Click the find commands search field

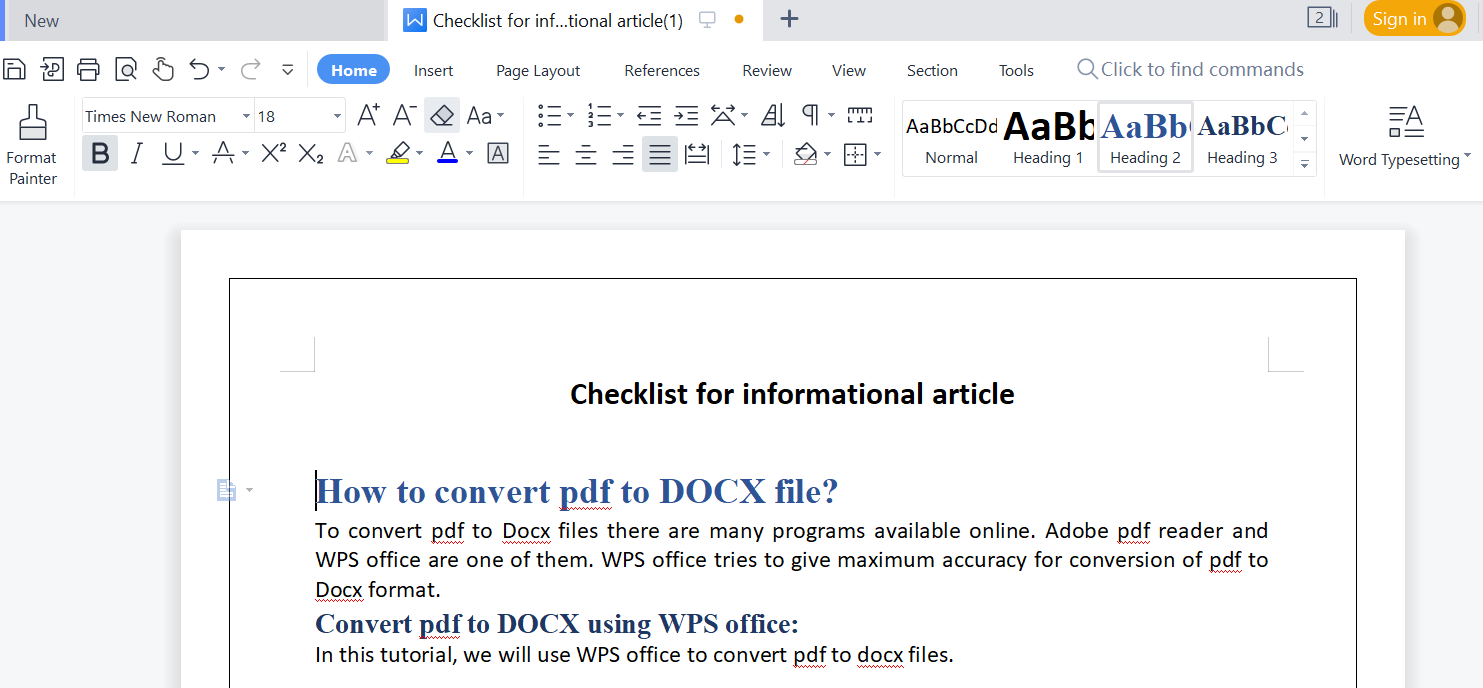click(x=1190, y=69)
